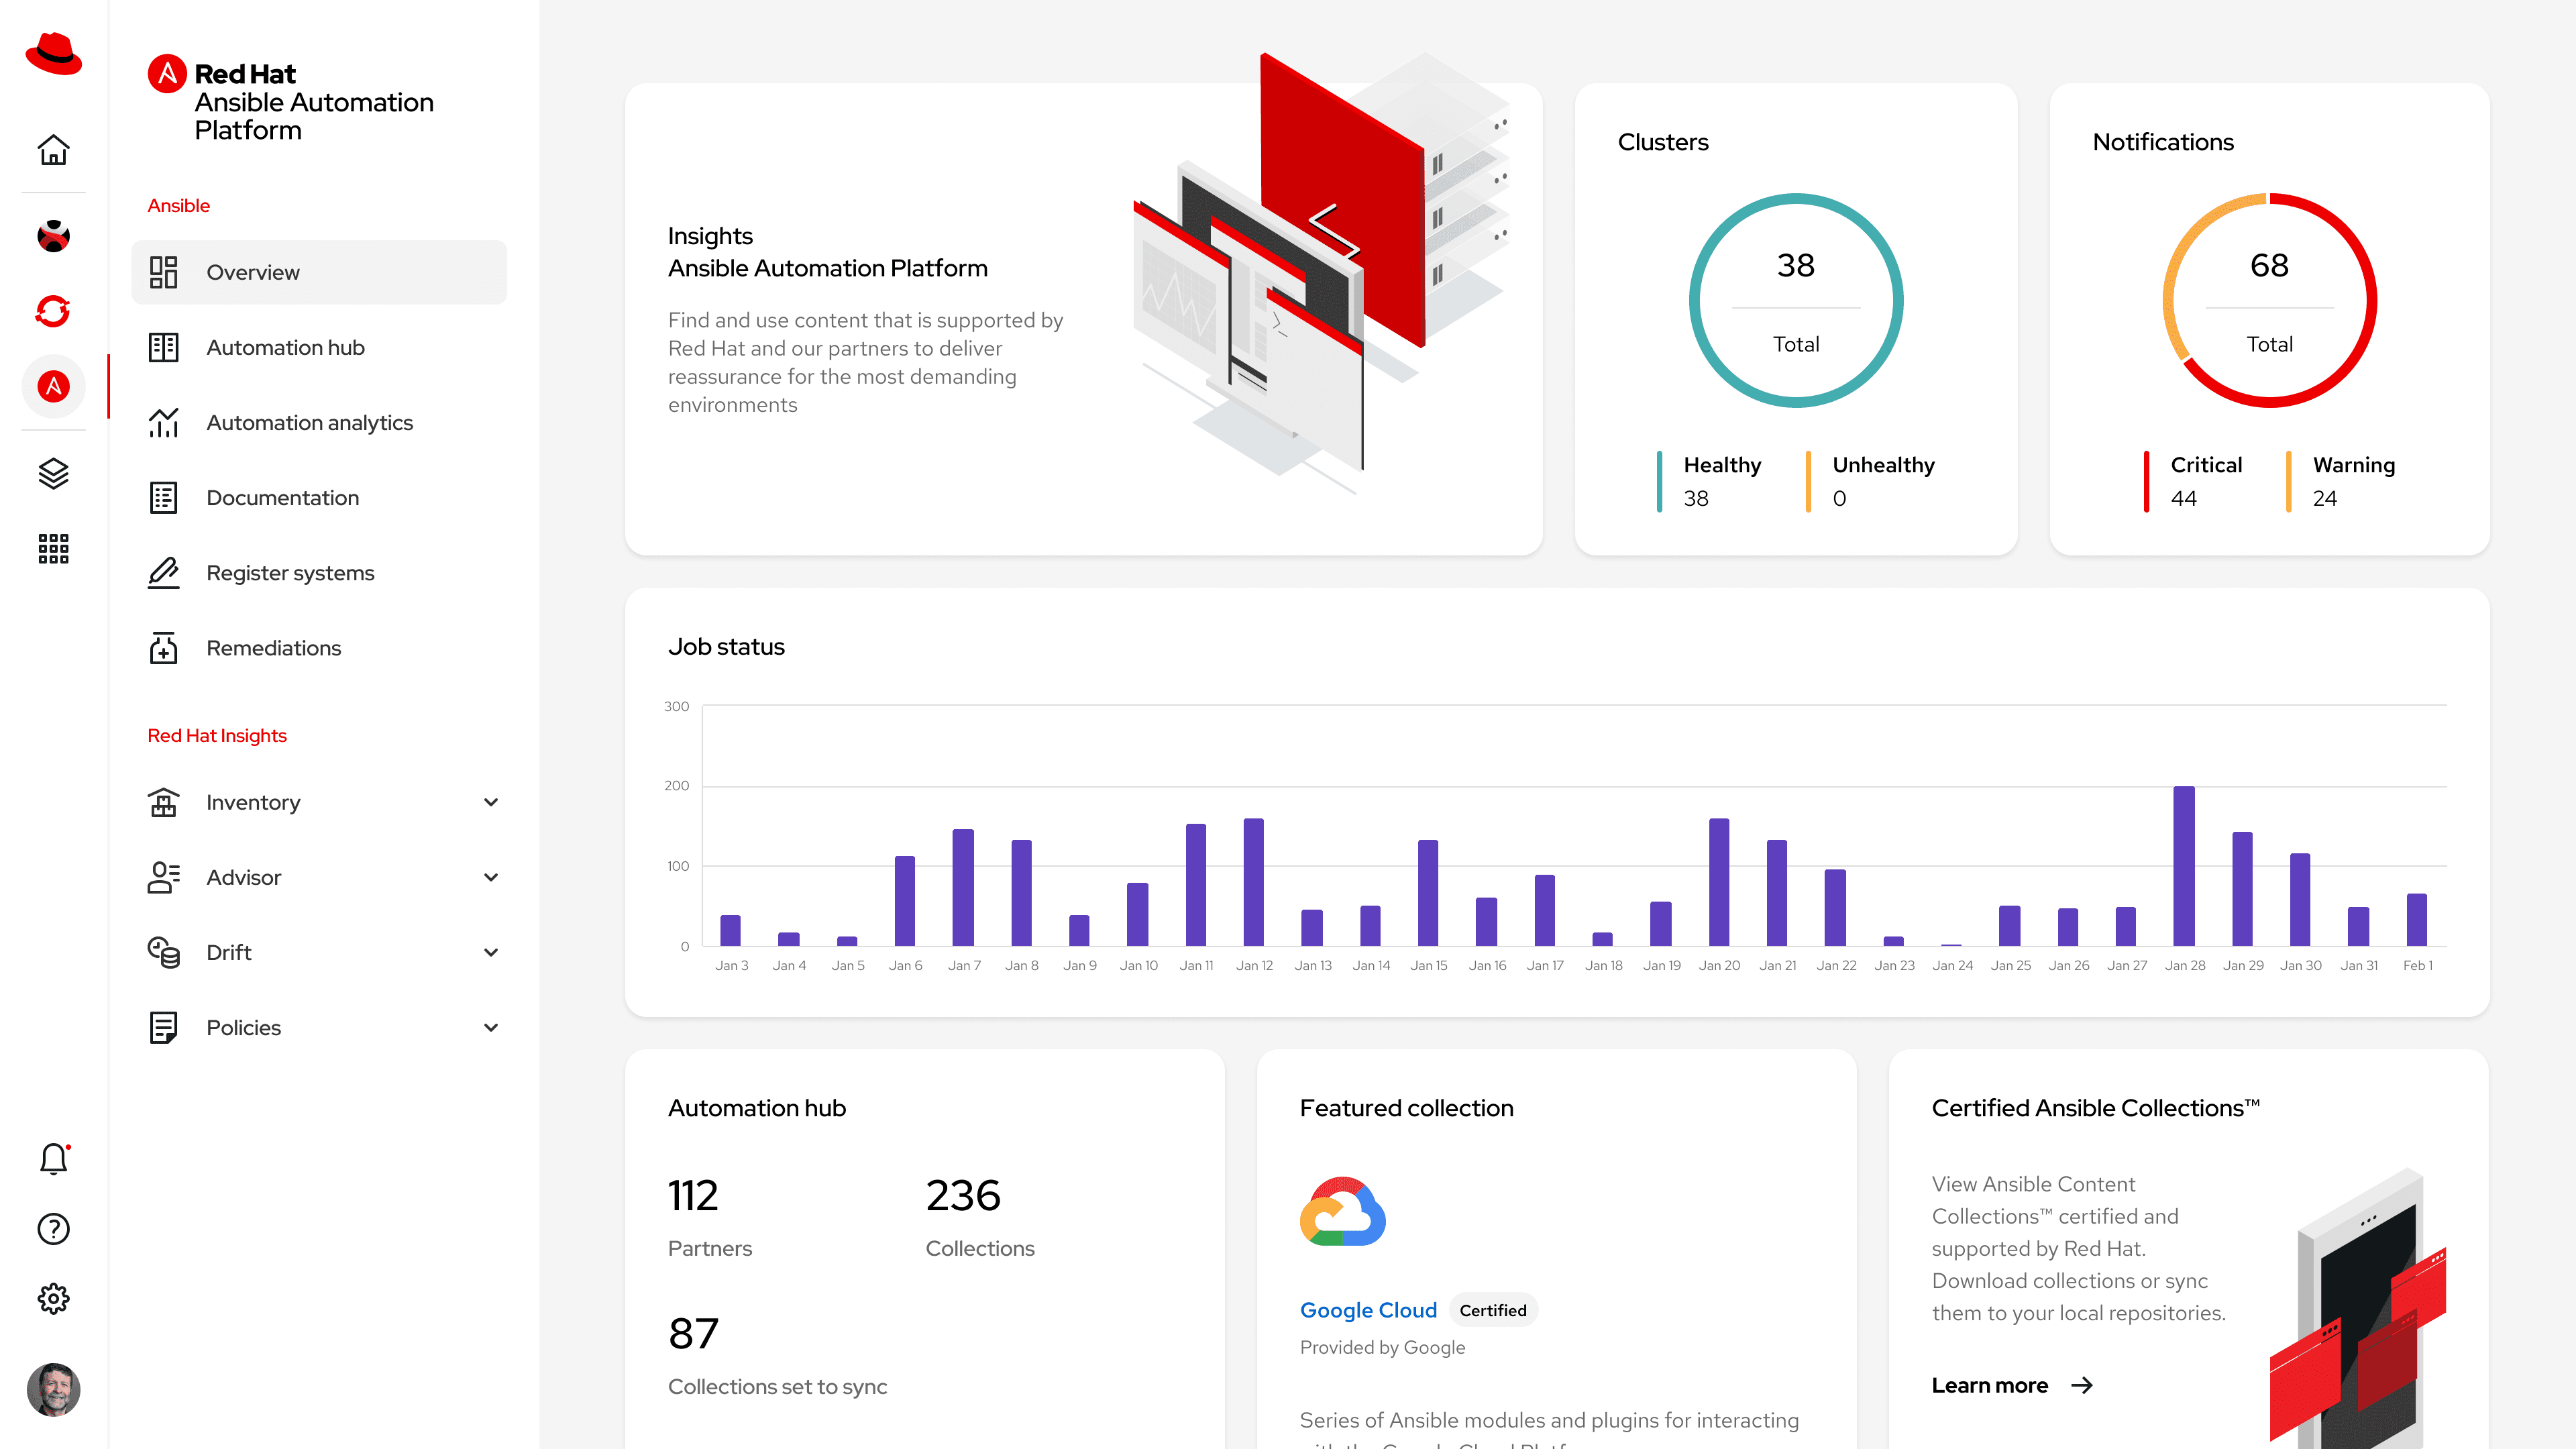This screenshot has width=2576, height=1449.
Task: Click the Register systems pen icon
Action: tap(163, 572)
